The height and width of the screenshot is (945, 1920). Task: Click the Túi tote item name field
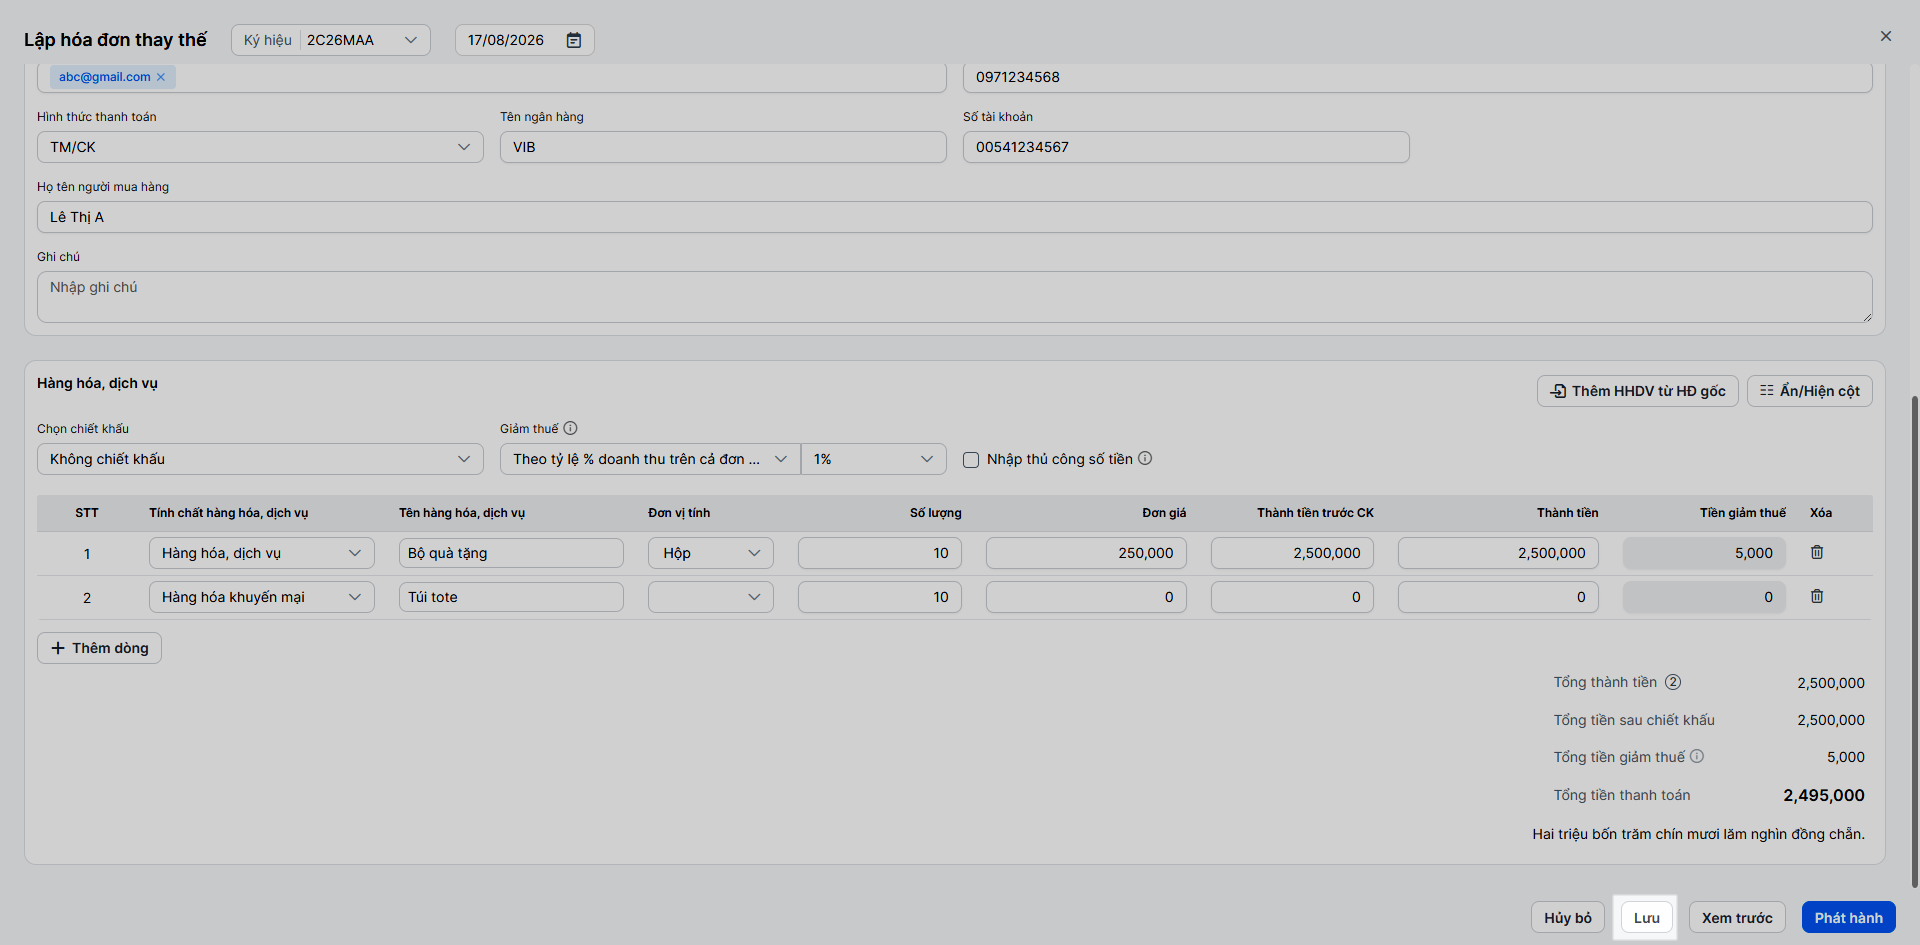pyautogui.click(x=511, y=597)
